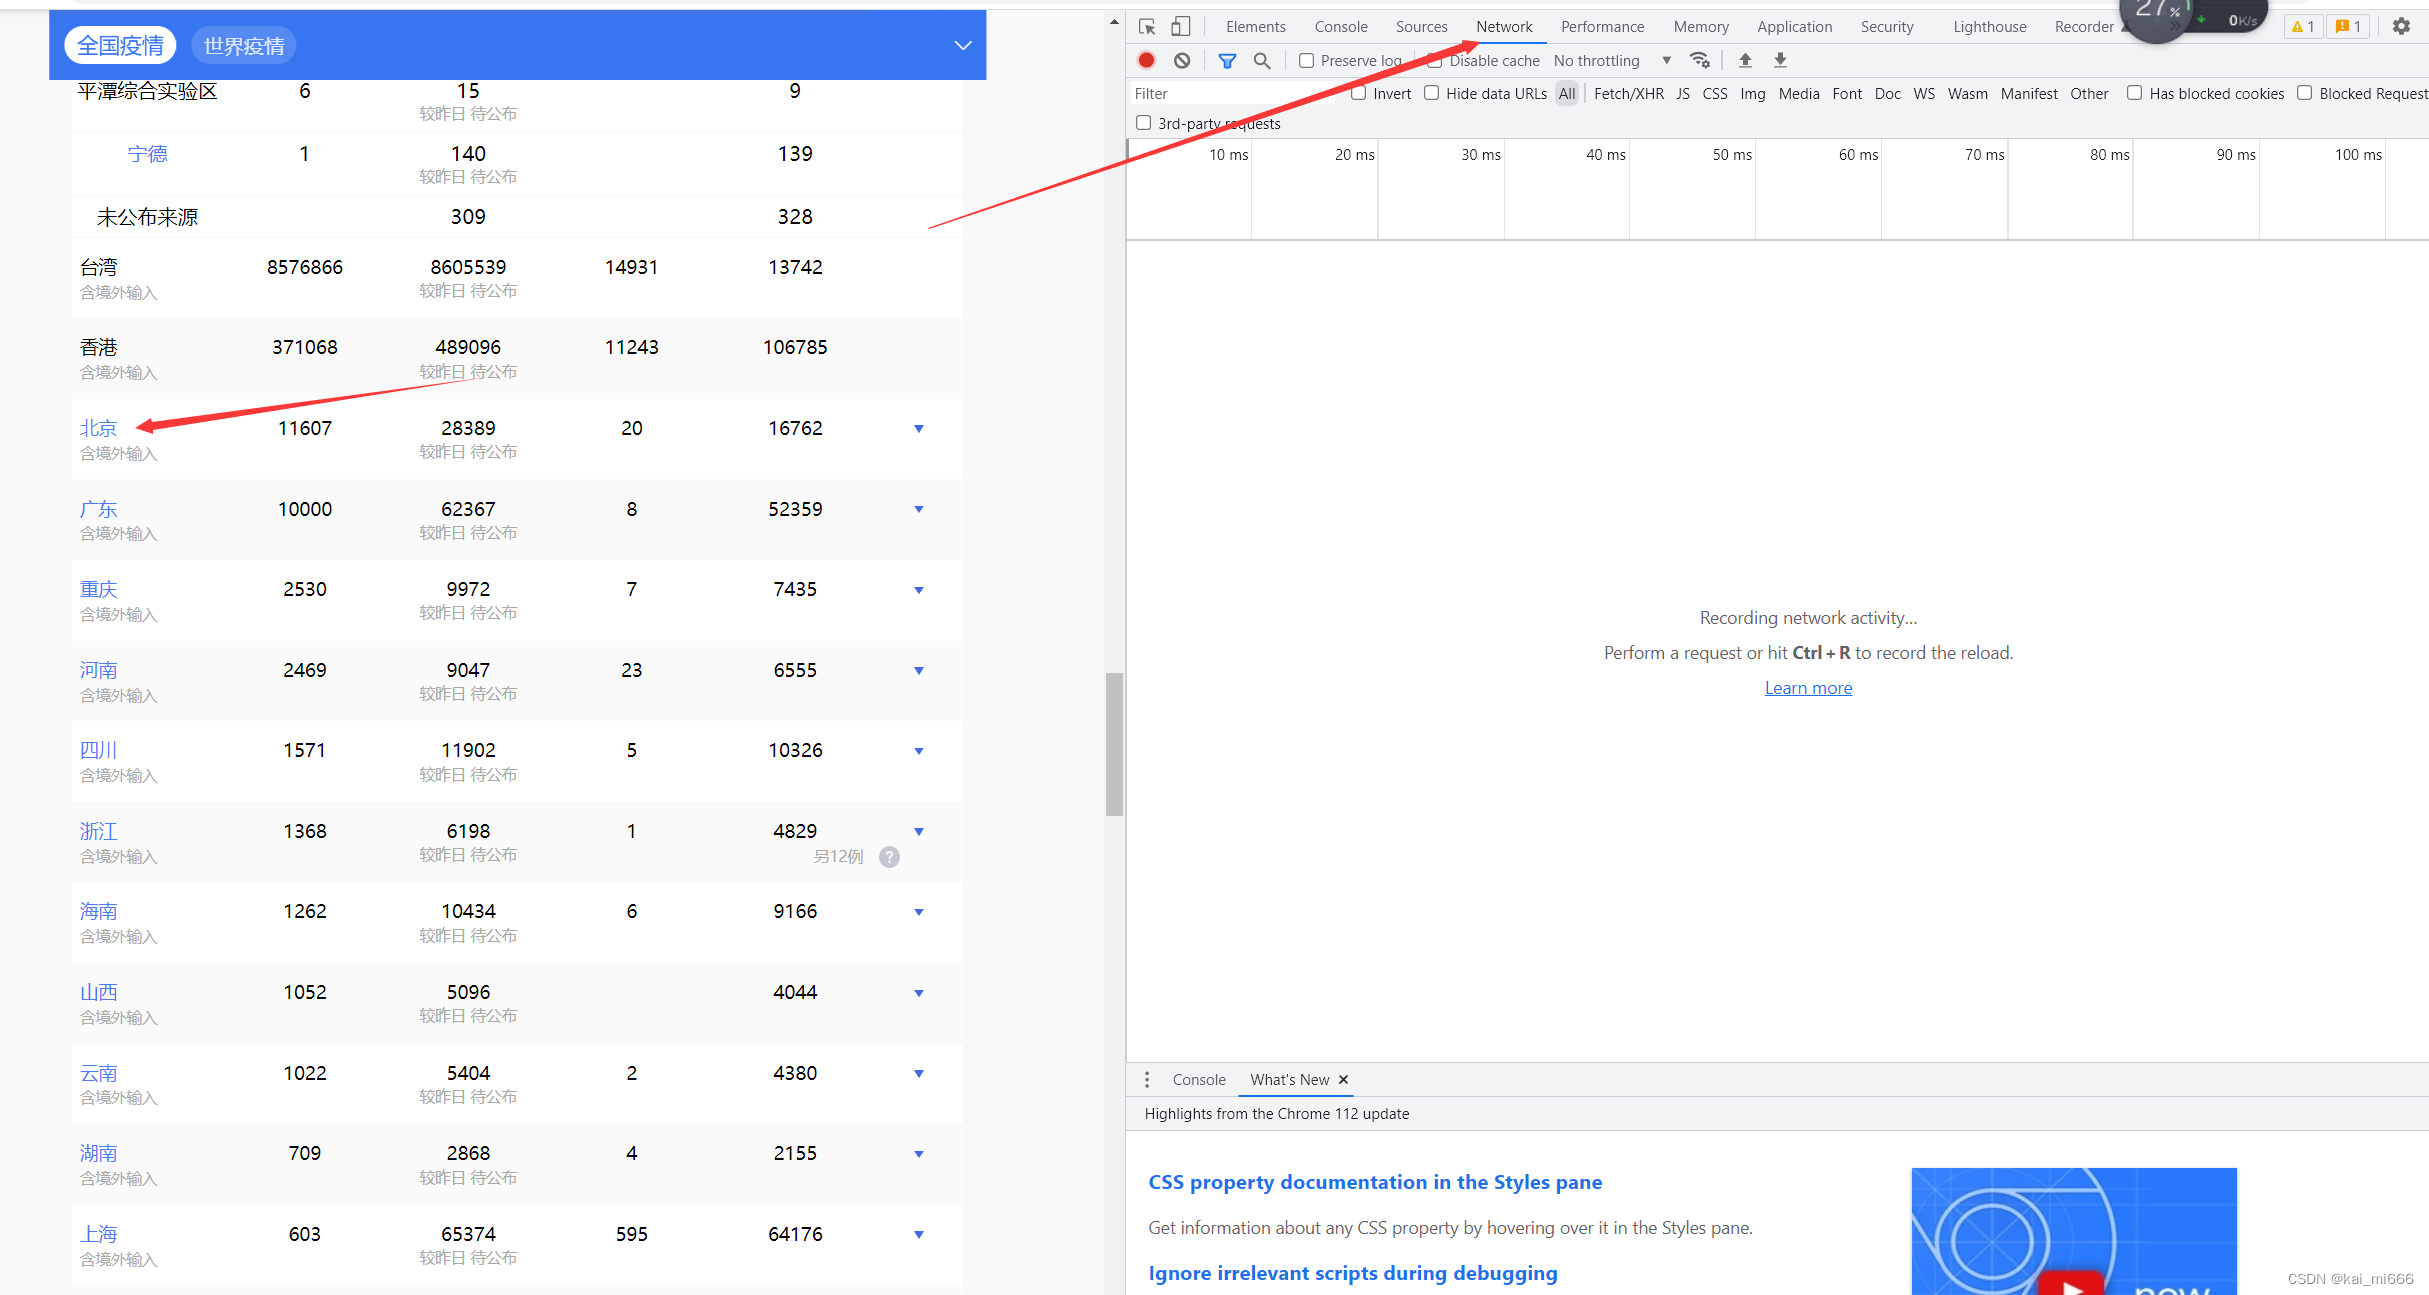2429x1295 pixels.
Task: Filter requests by WS type
Action: (x=1923, y=93)
